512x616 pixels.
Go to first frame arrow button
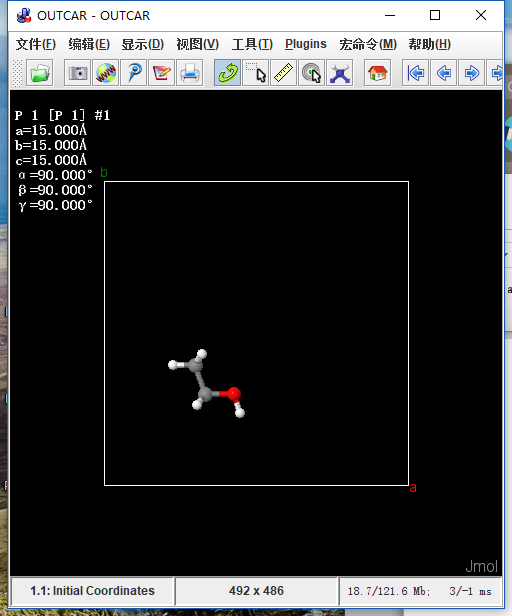click(415, 73)
